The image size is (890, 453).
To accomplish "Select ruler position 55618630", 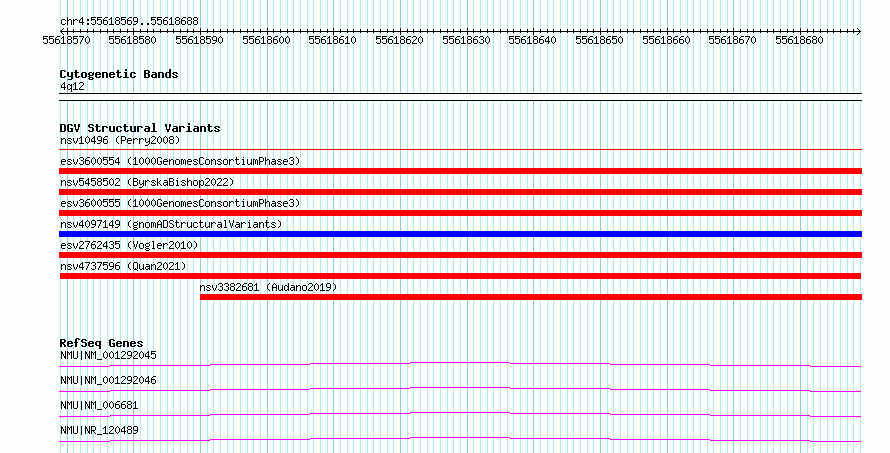I will point(466,40).
